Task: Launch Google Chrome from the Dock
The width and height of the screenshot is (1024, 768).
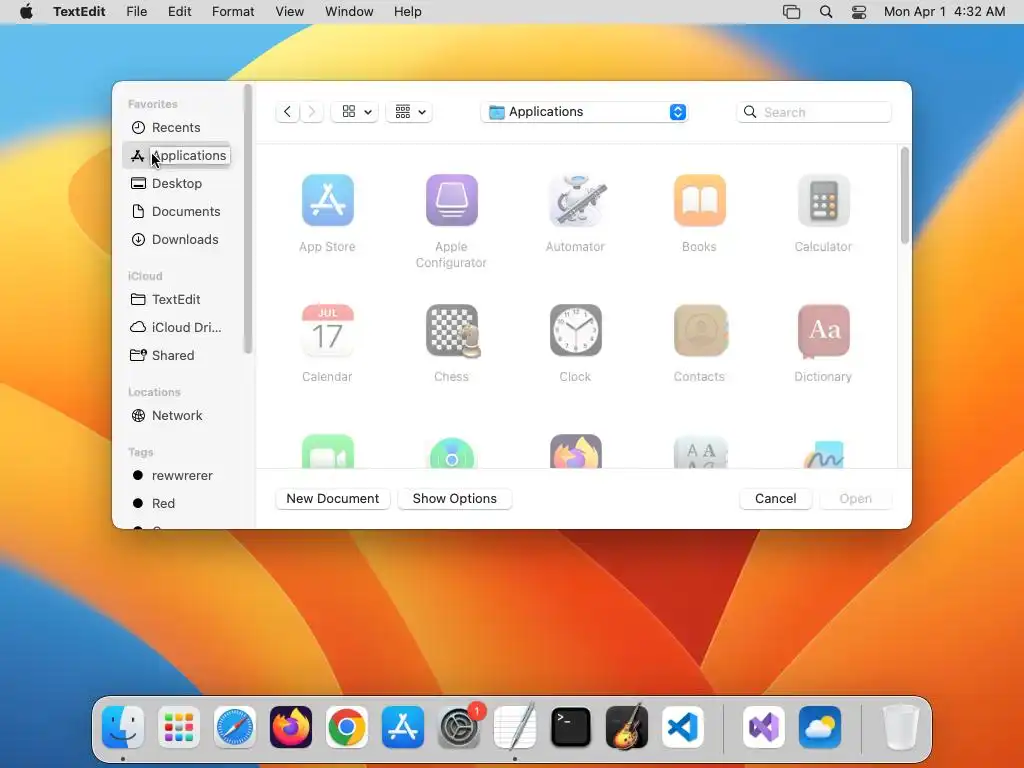Action: [347, 727]
